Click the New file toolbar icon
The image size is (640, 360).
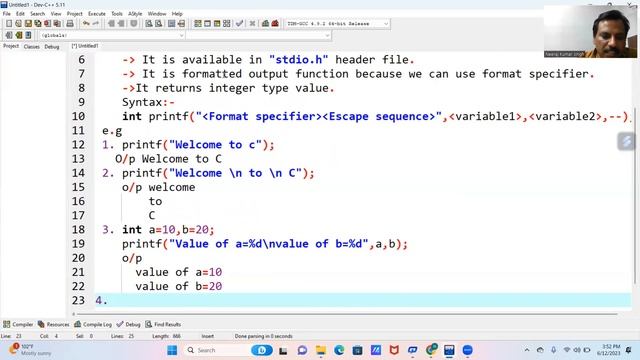click(x=9, y=24)
